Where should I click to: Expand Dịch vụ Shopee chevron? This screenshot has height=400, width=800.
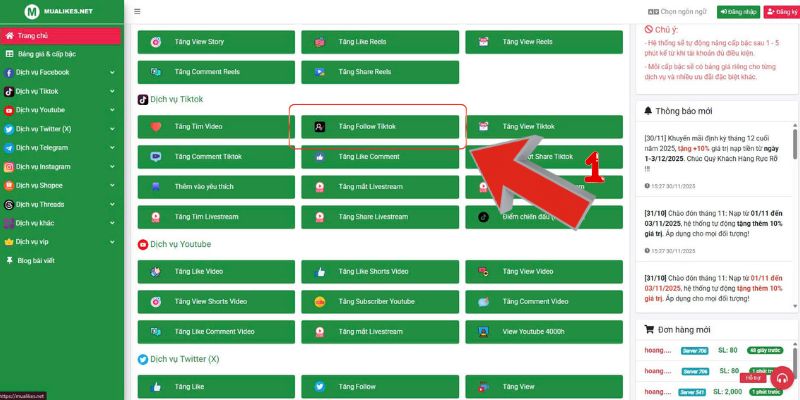pyautogui.click(x=112, y=186)
